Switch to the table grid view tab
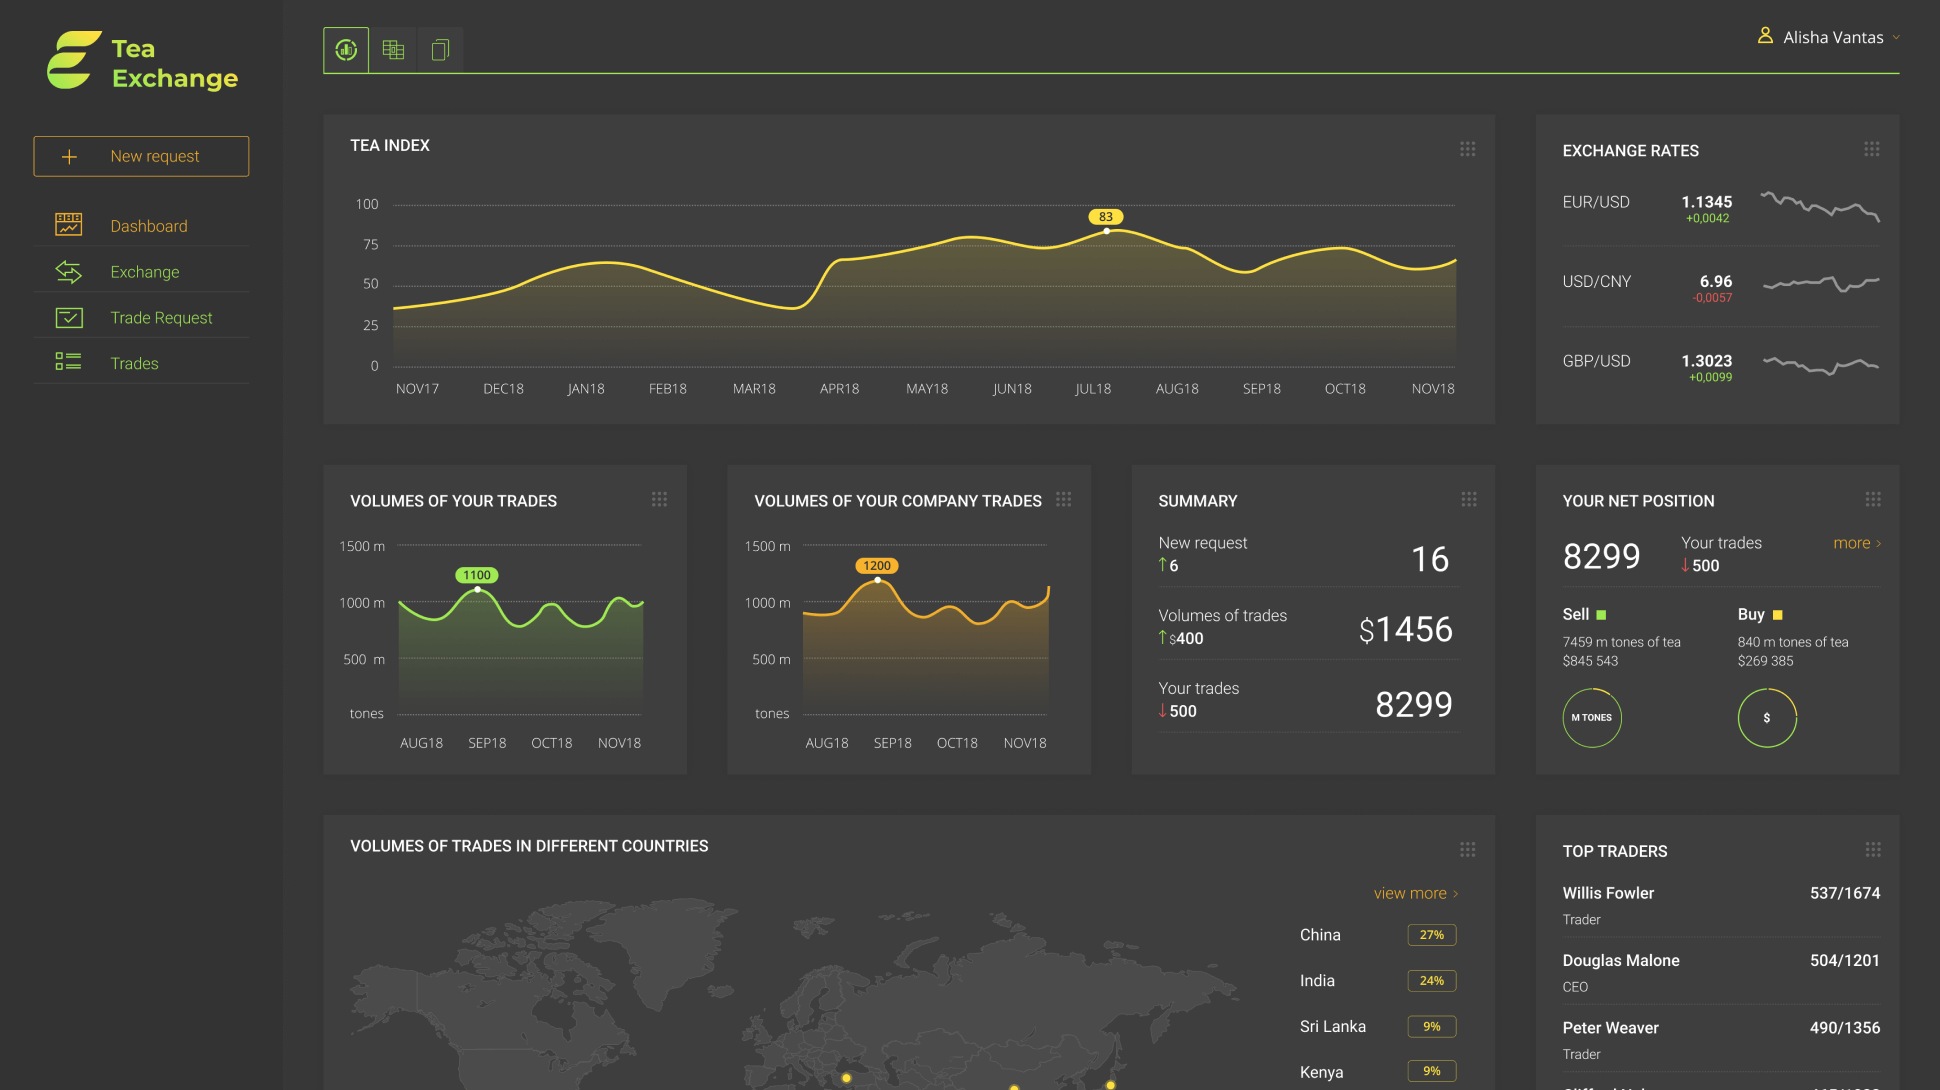 [393, 50]
